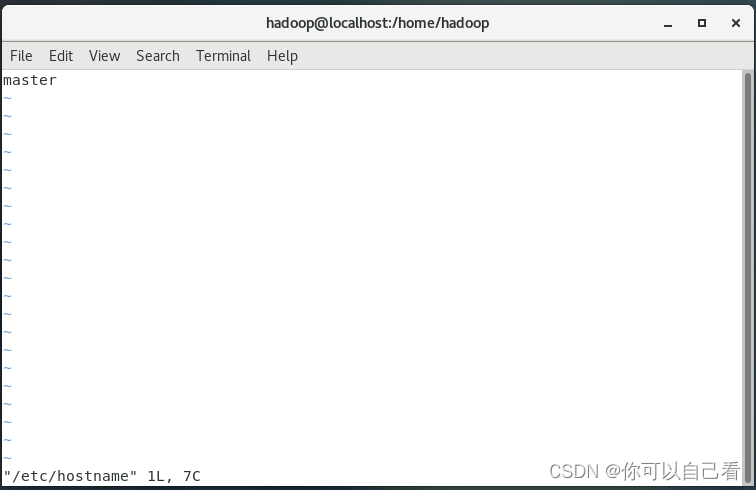756x490 pixels.
Task: Click empty terminal area right of master
Action: pos(386,80)
